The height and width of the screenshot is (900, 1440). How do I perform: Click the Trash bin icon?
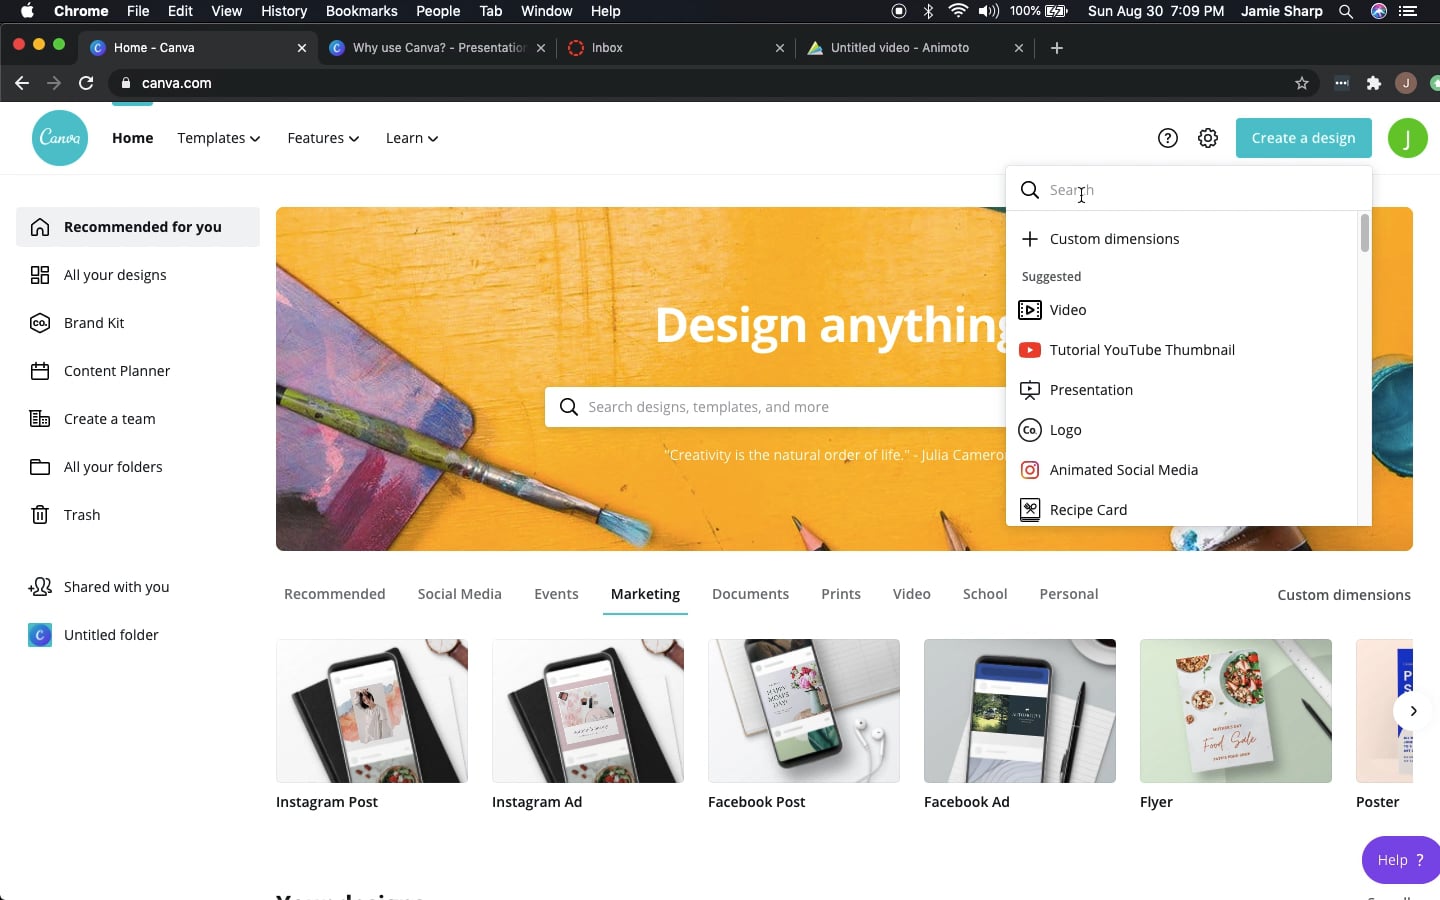point(40,515)
